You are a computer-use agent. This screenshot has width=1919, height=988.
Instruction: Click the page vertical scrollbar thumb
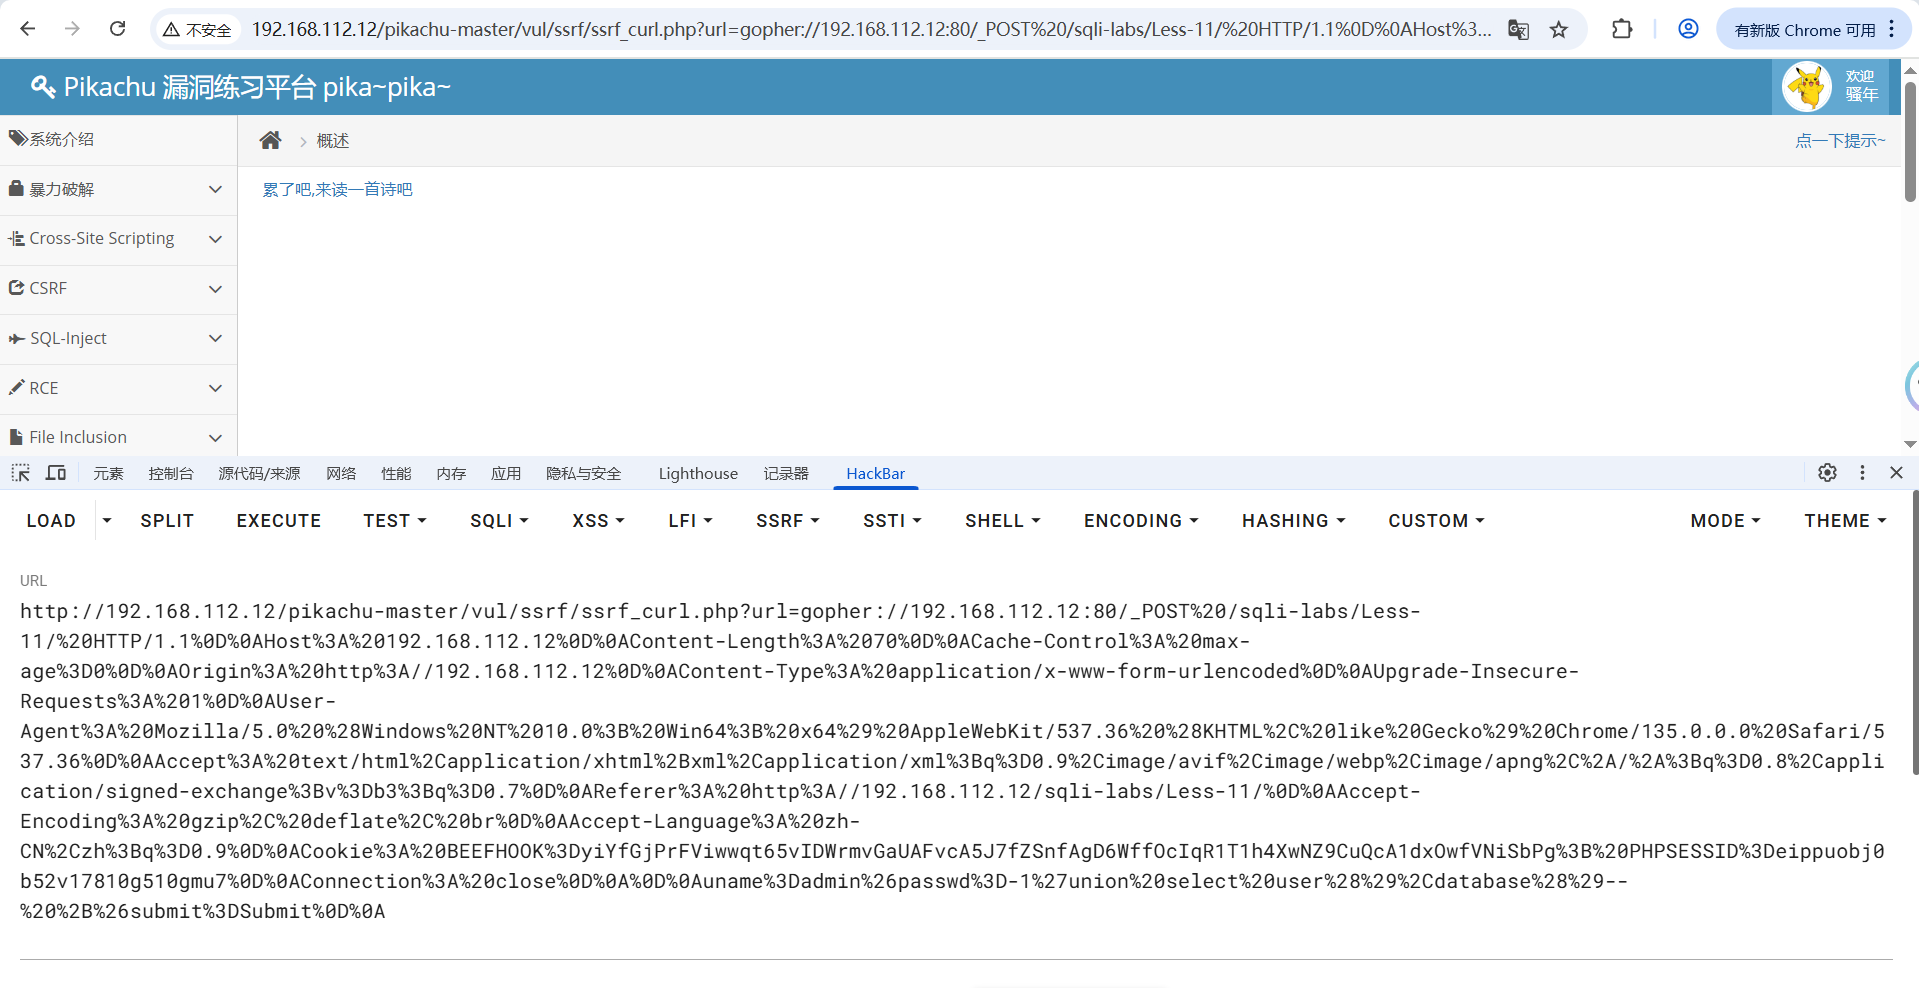click(1910, 140)
